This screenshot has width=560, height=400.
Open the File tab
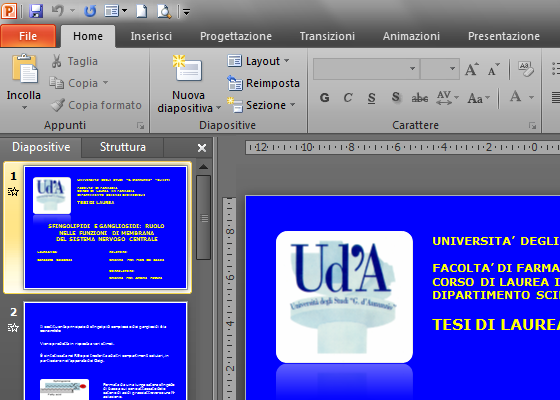tap(28, 36)
